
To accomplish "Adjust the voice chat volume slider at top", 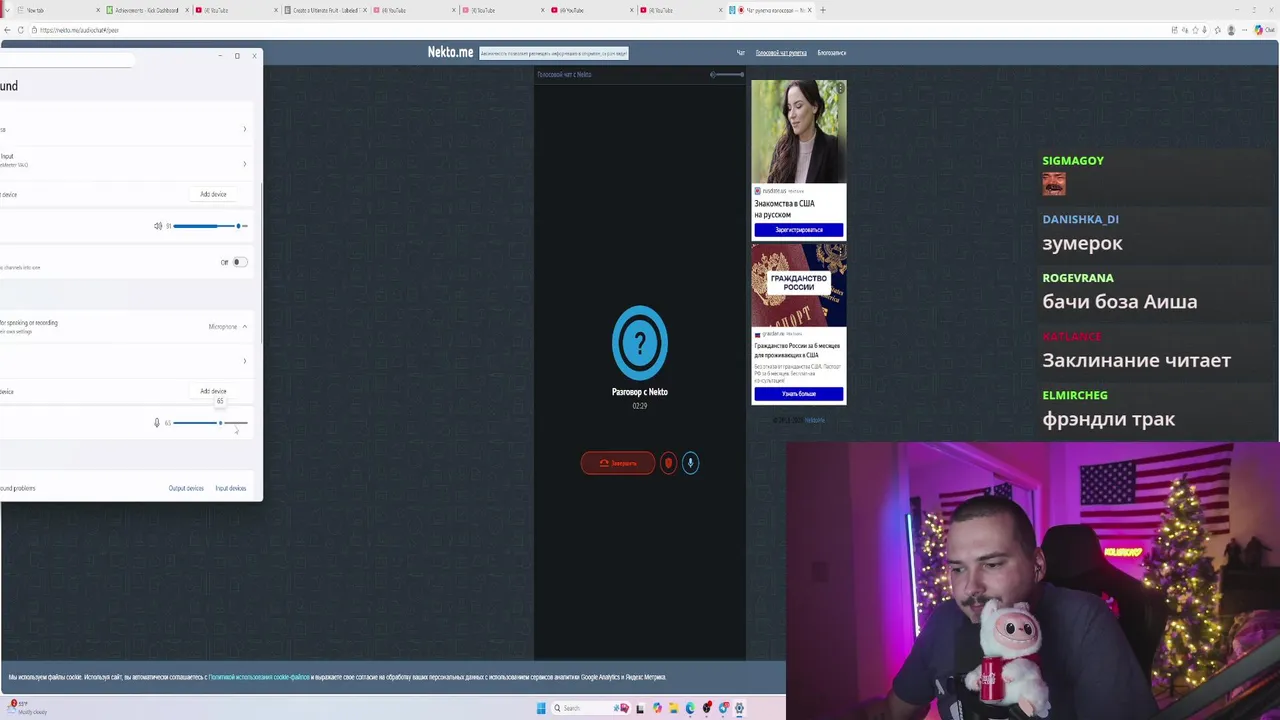I will (728, 75).
